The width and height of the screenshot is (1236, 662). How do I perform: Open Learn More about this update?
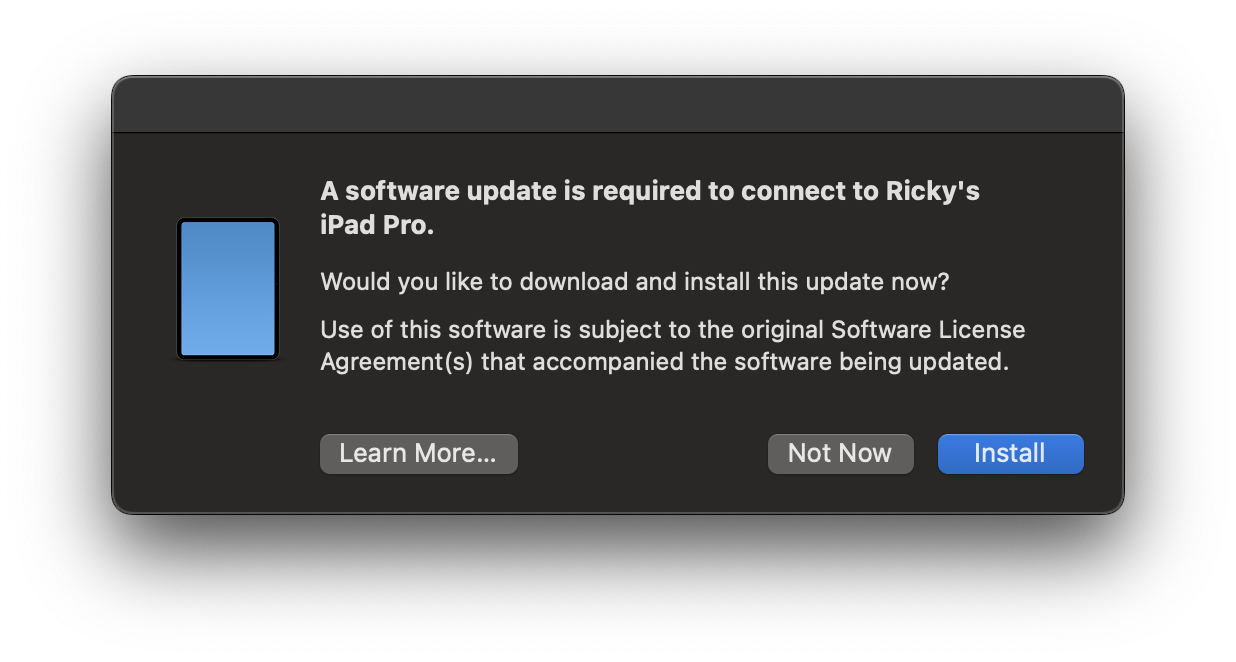(x=418, y=453)
